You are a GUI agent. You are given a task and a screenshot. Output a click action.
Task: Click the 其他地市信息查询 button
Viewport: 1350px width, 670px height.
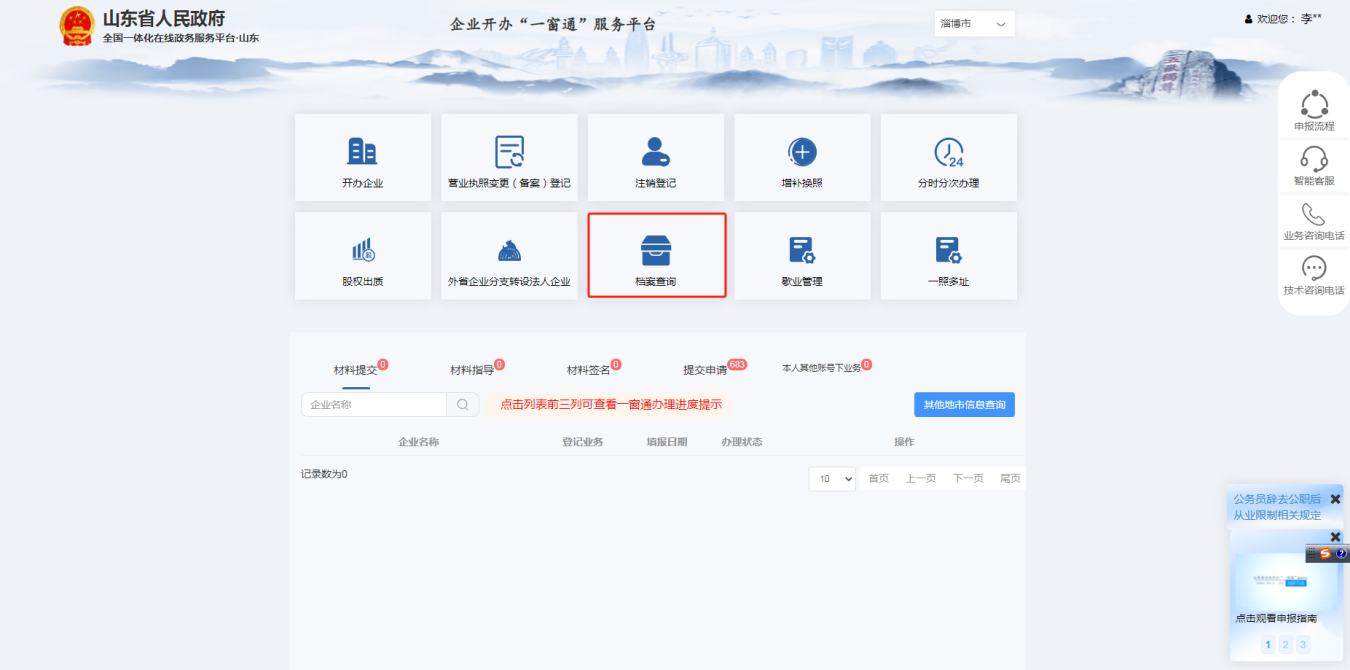[x=964, y=404]
